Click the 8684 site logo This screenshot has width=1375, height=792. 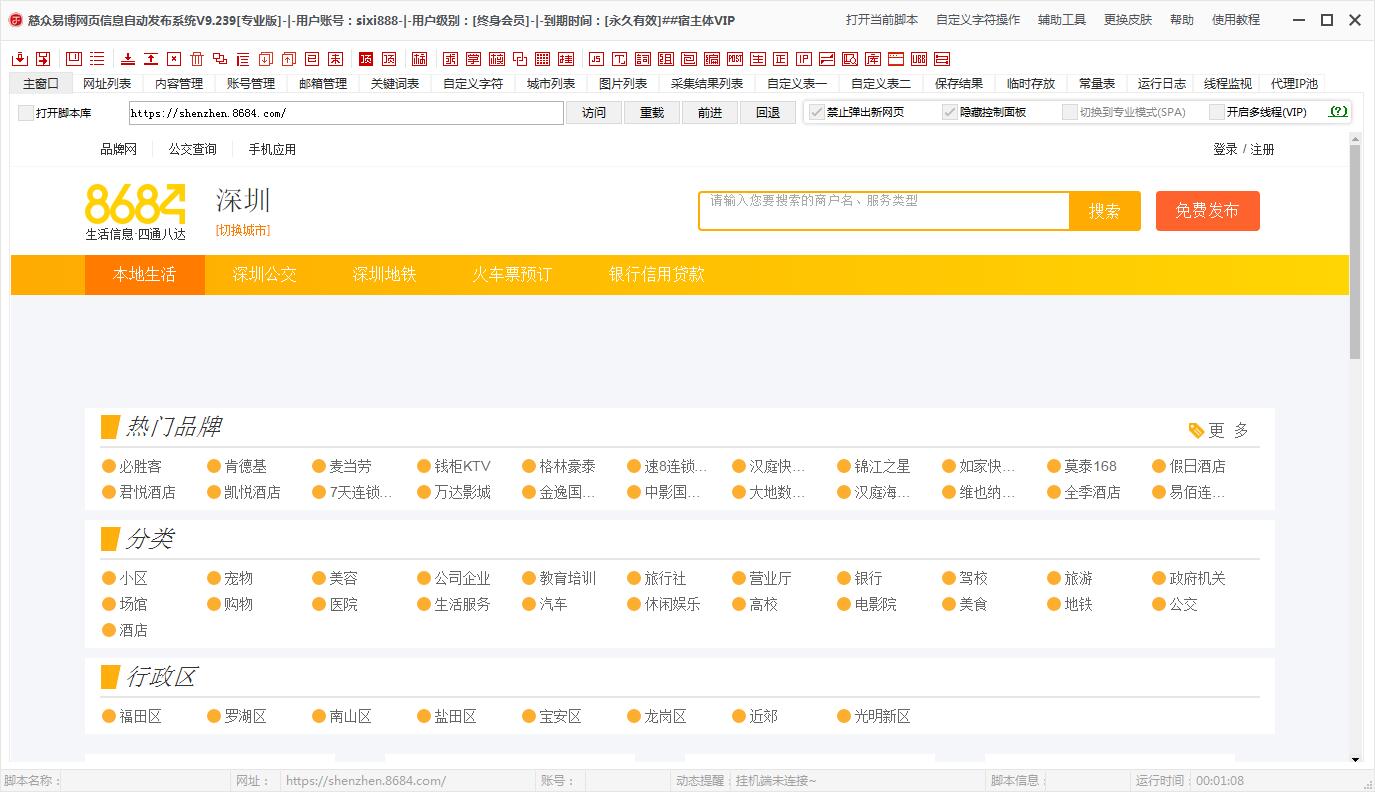click(x=135, y=211)
